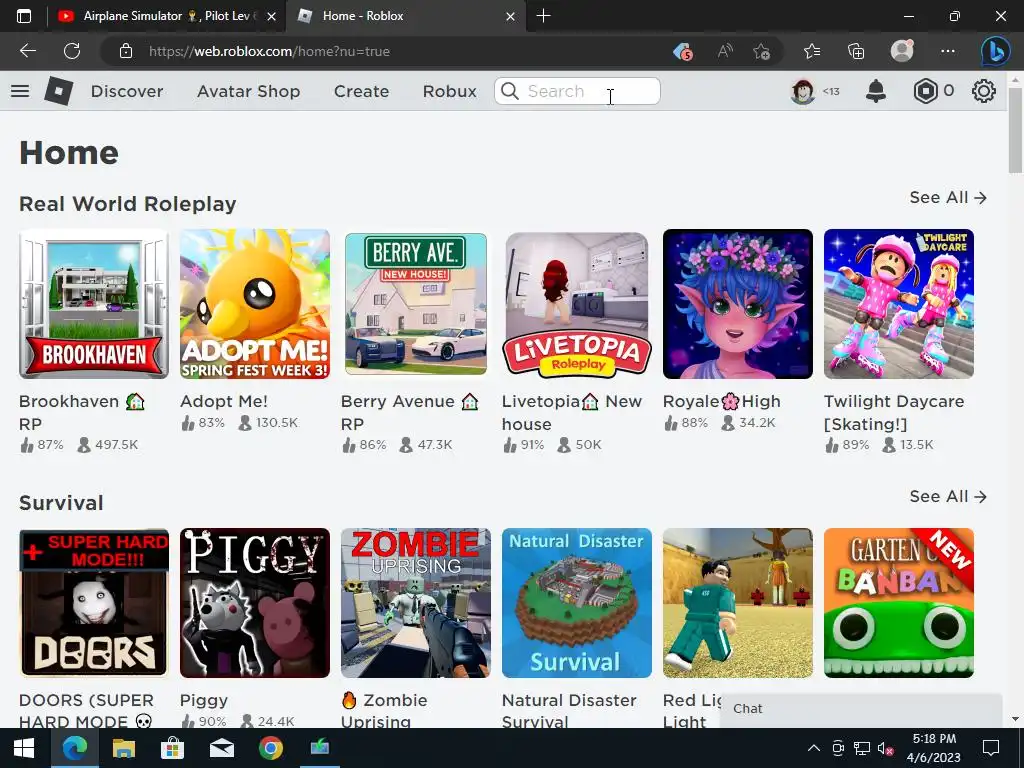
Task: Open the tab actions menu icon
Action: 24,16
